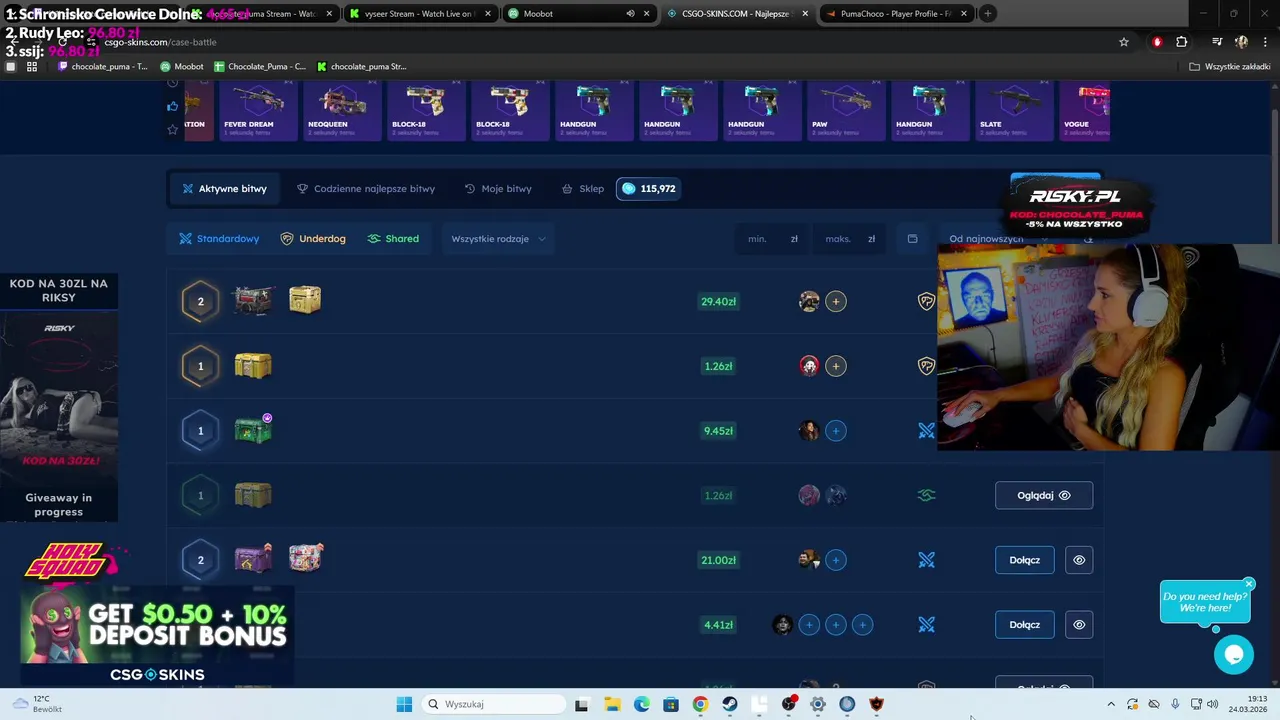Bookmark this page with the star icon

(x=1124, y=42)
